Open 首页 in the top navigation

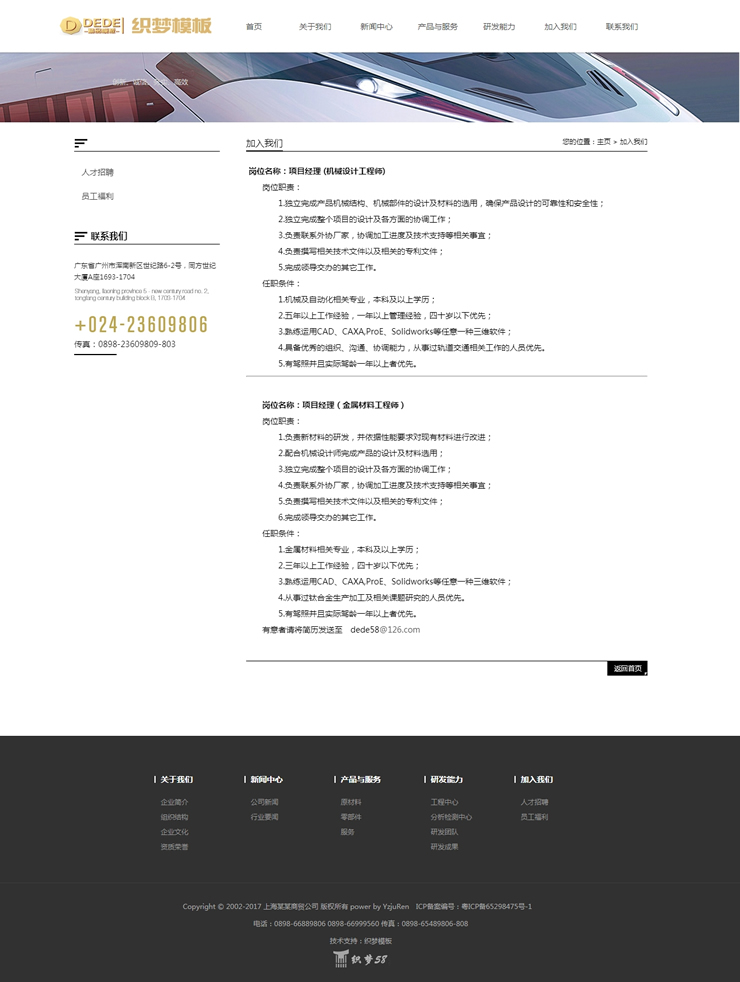pyautogui.click(x=254, y=27)
